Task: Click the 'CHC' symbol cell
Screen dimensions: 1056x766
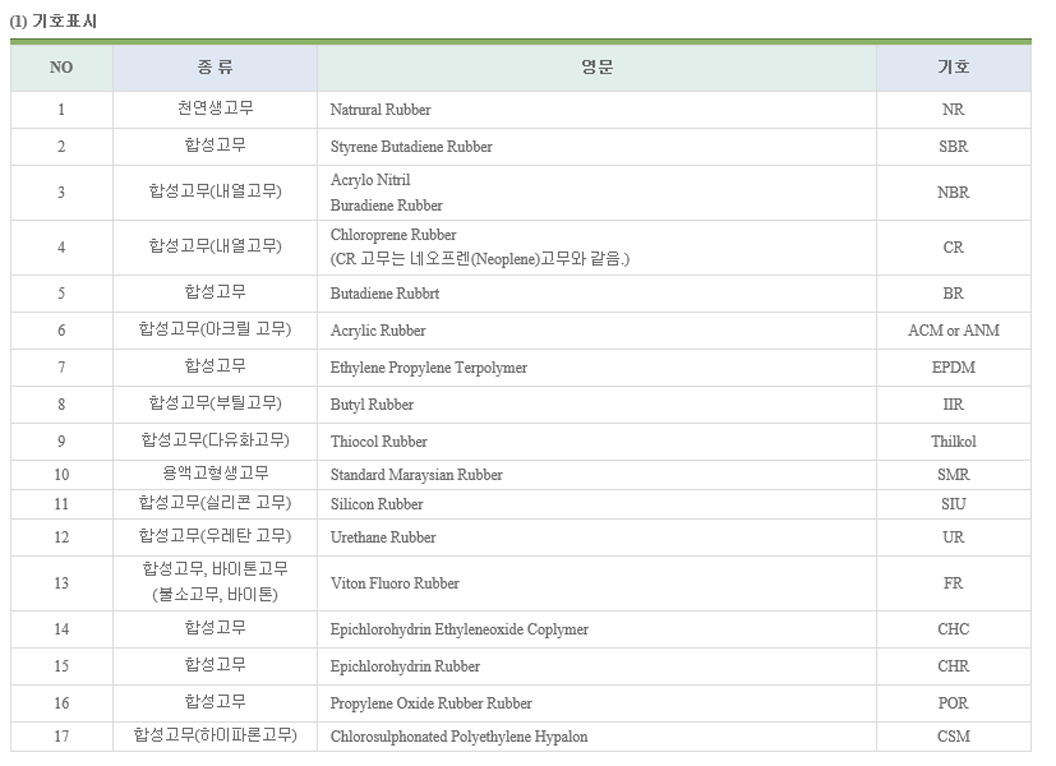Action: (x=953, y=629)
